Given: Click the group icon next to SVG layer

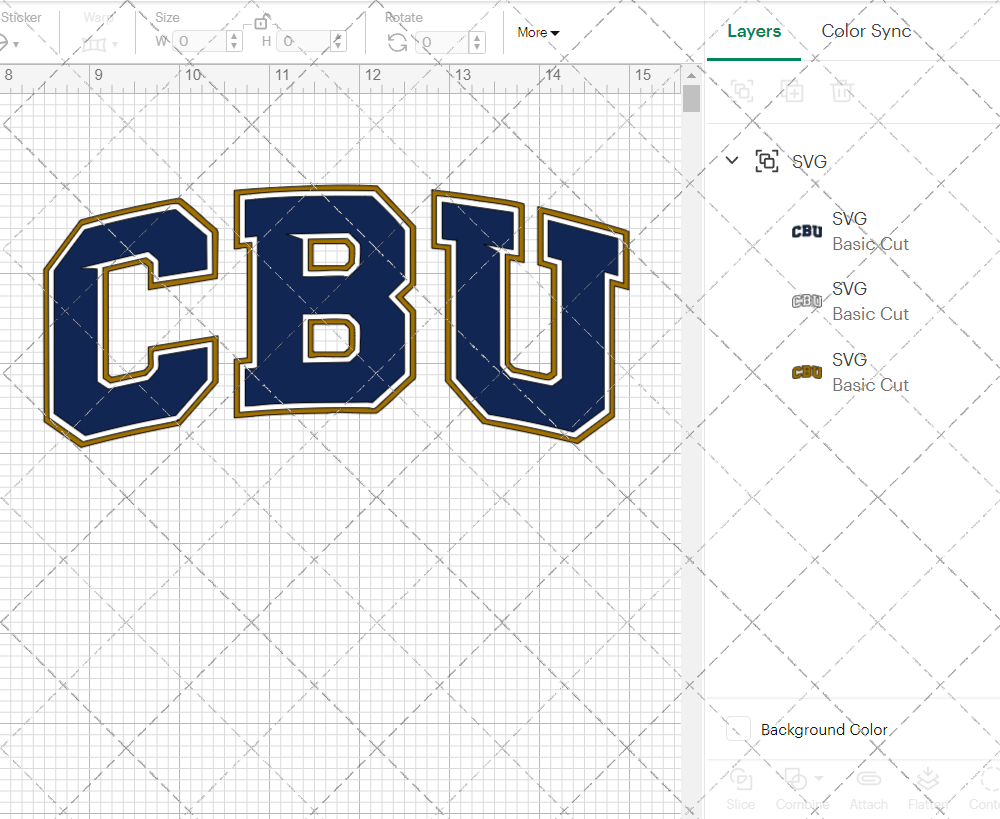Looking at the screenshot, I should (x=767, y=160).
